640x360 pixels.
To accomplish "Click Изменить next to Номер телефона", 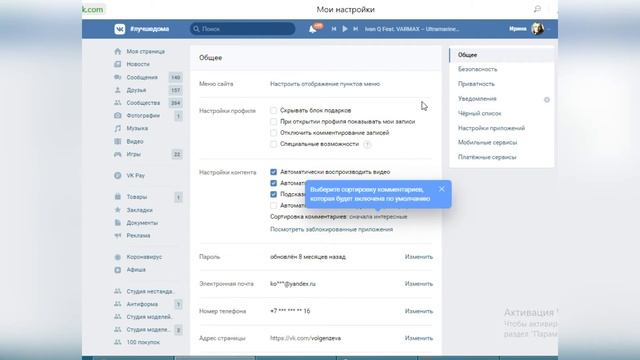I will tap(419, 311).
